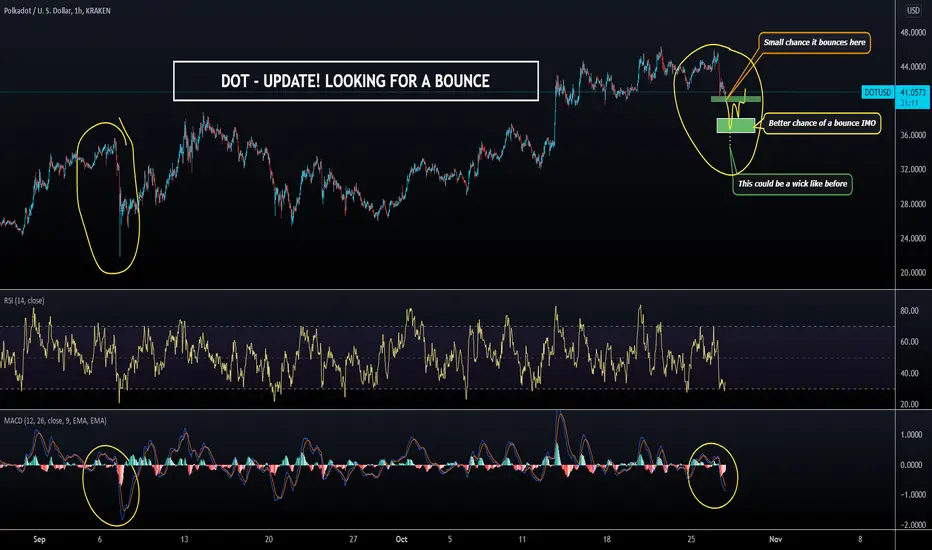
Task: Click the 24.0000 price axis label
Action: coord(913,238)
